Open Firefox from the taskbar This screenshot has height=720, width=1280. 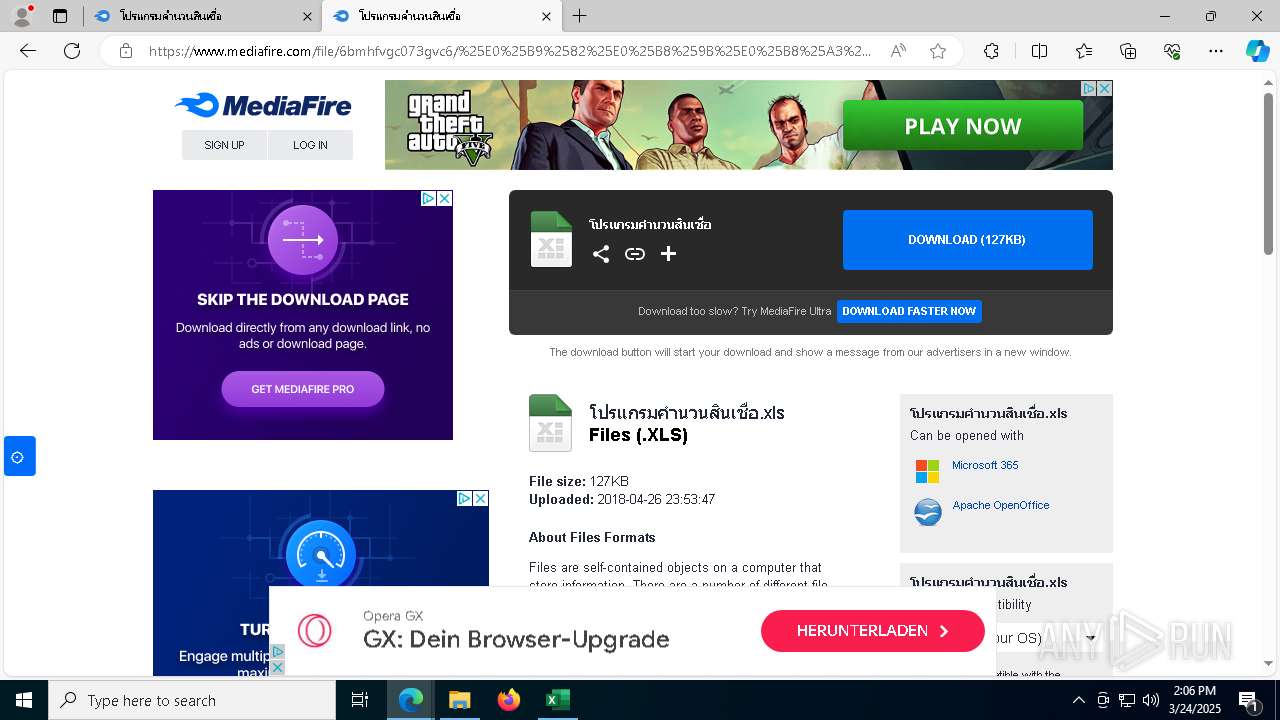pos(509,700)
